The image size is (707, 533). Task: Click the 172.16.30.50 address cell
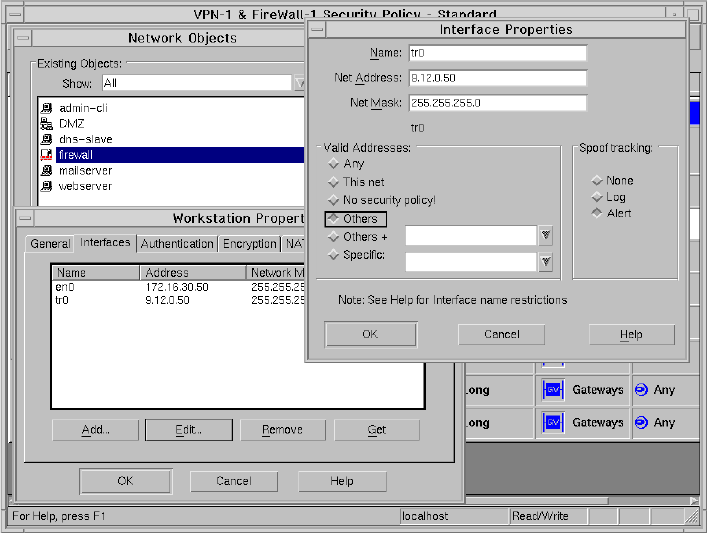[177, 287]
